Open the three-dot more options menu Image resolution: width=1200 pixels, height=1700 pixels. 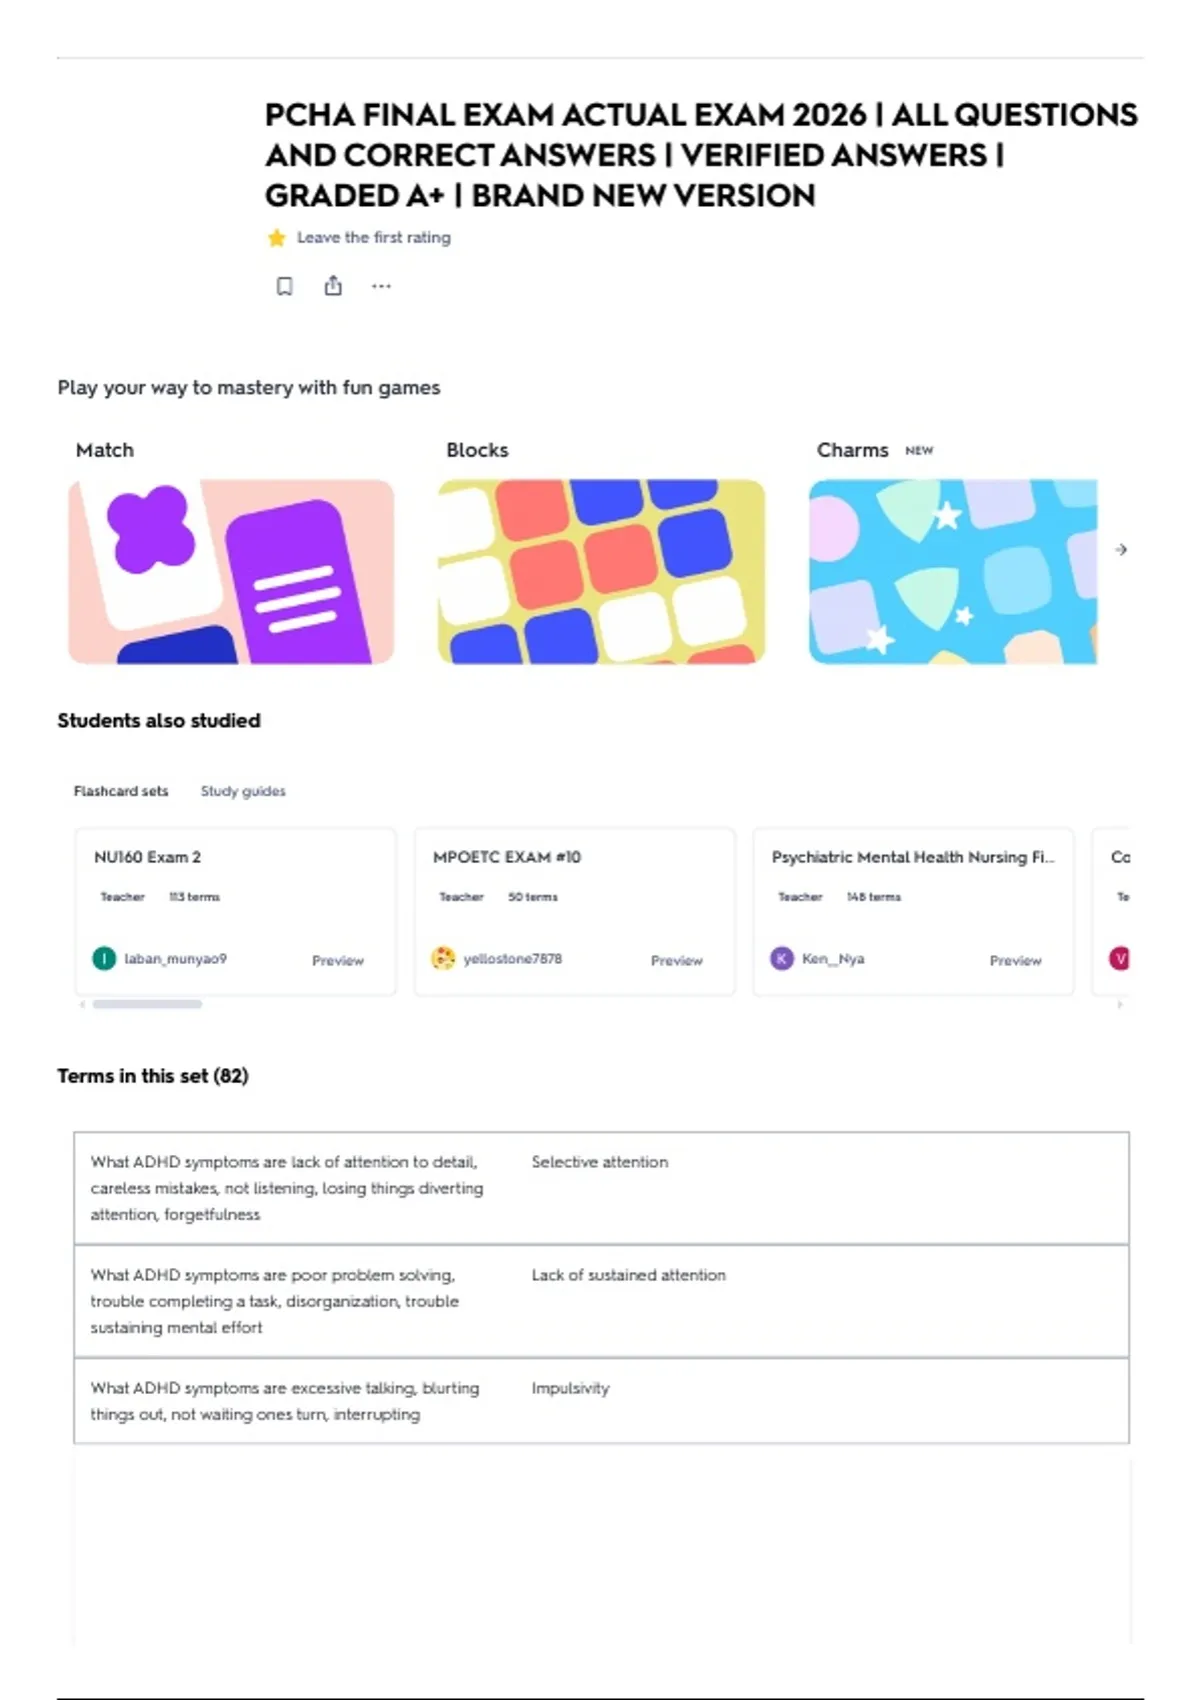[381, 286]
